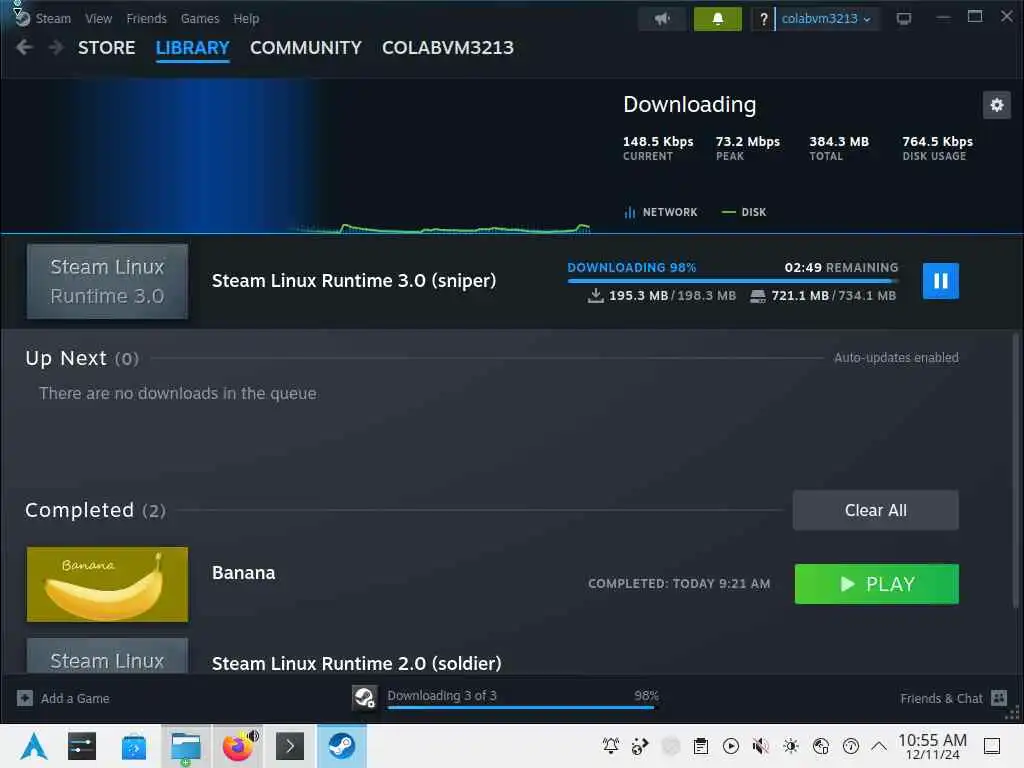Click the Auto-updates enabled text

896,358
